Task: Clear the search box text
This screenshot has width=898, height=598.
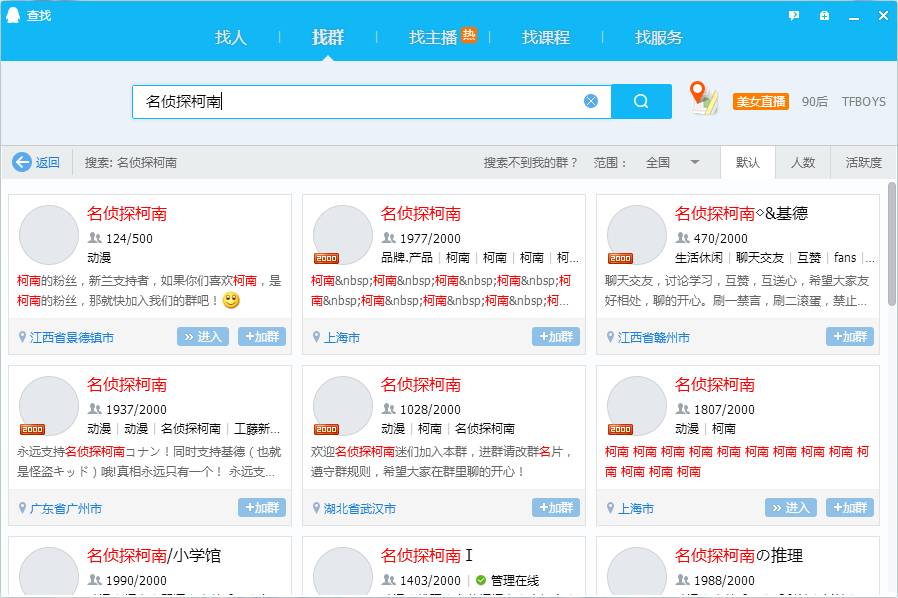Action: 590,101
